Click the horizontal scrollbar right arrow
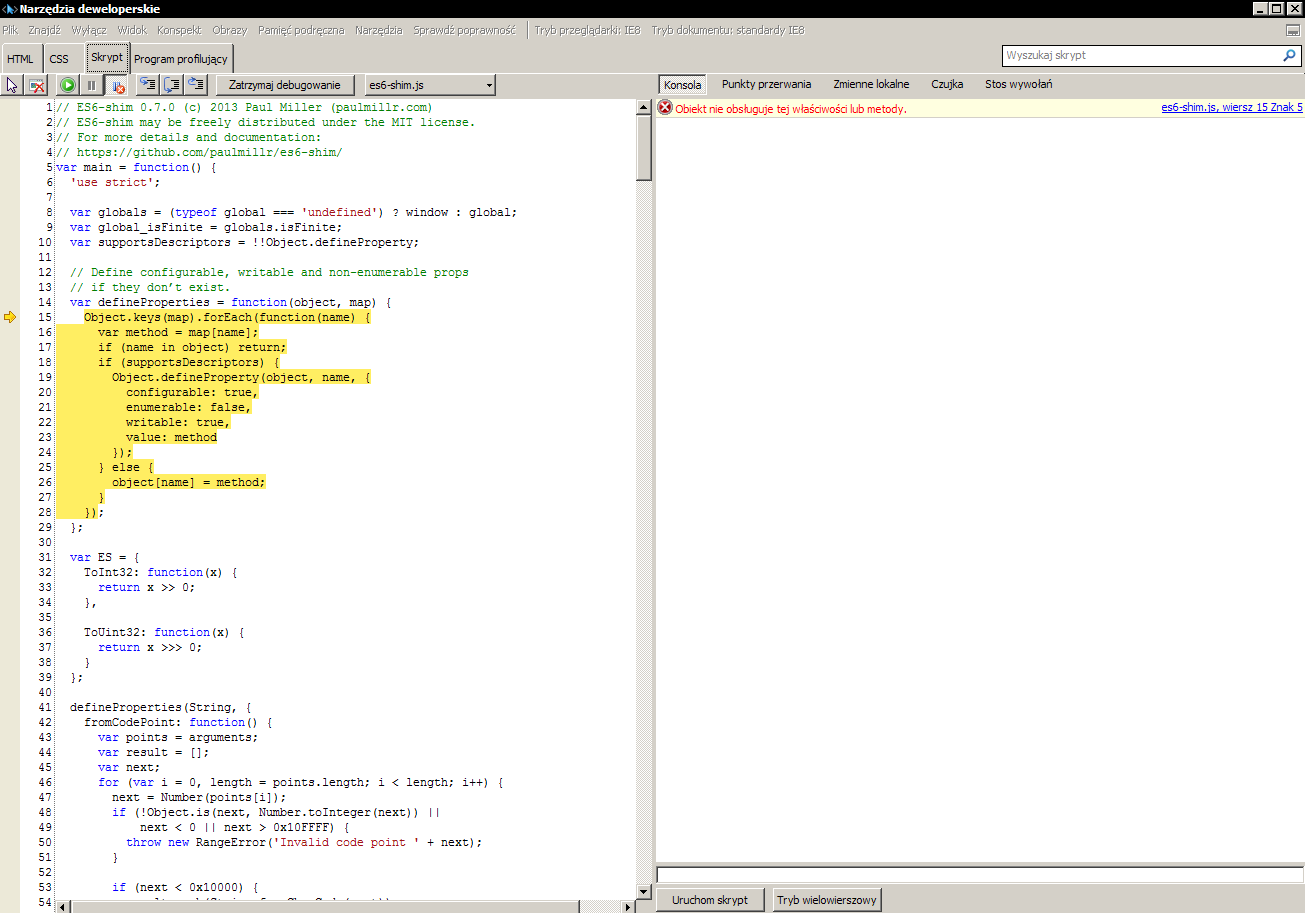 (x=628, y=906)
